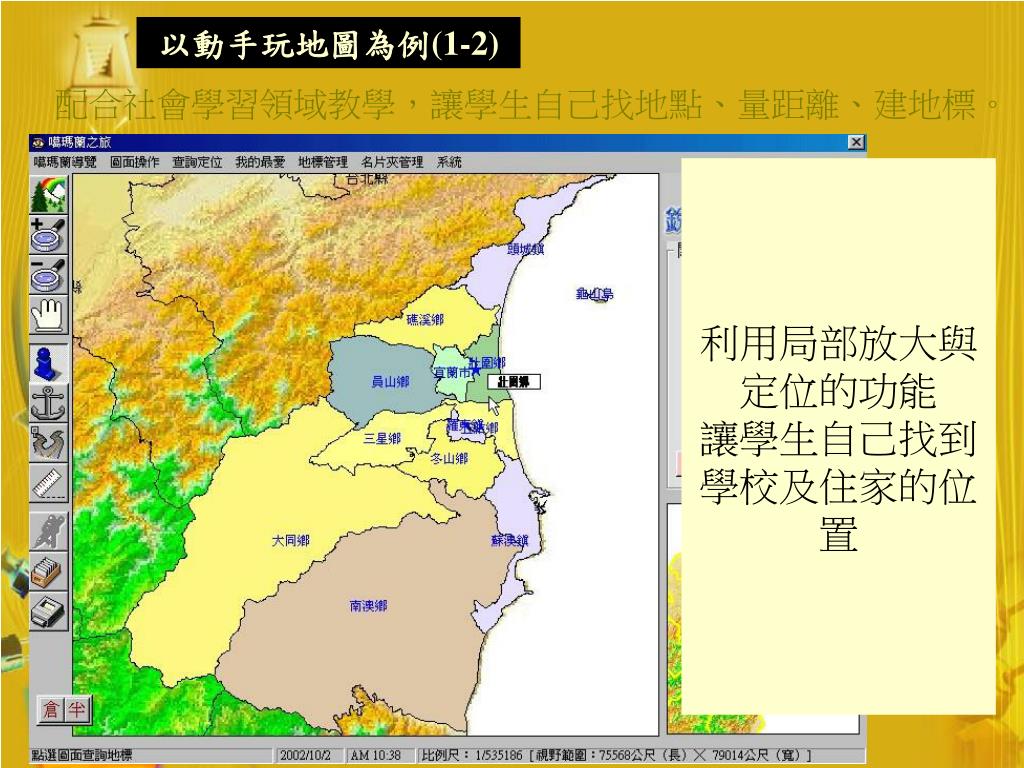Click the 宜蘭市 label on the map
Screen dimensions: 1024x768
453,373
